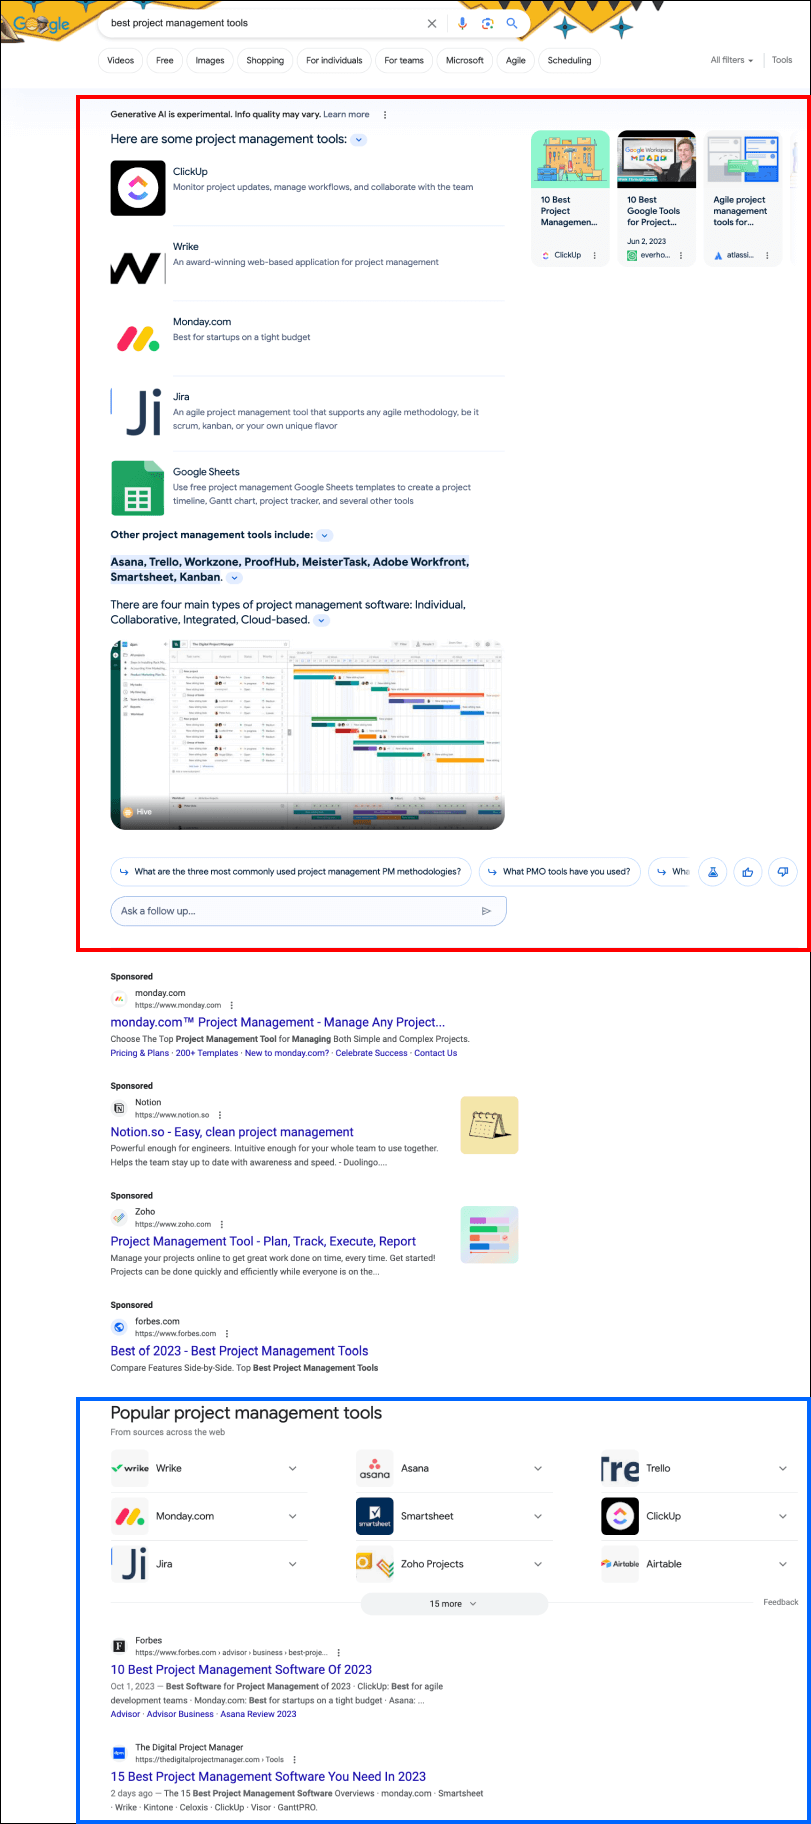Click the magnifying glass search icon
The width and height of the screenshot is (811, 1824).
coord(512,23)
